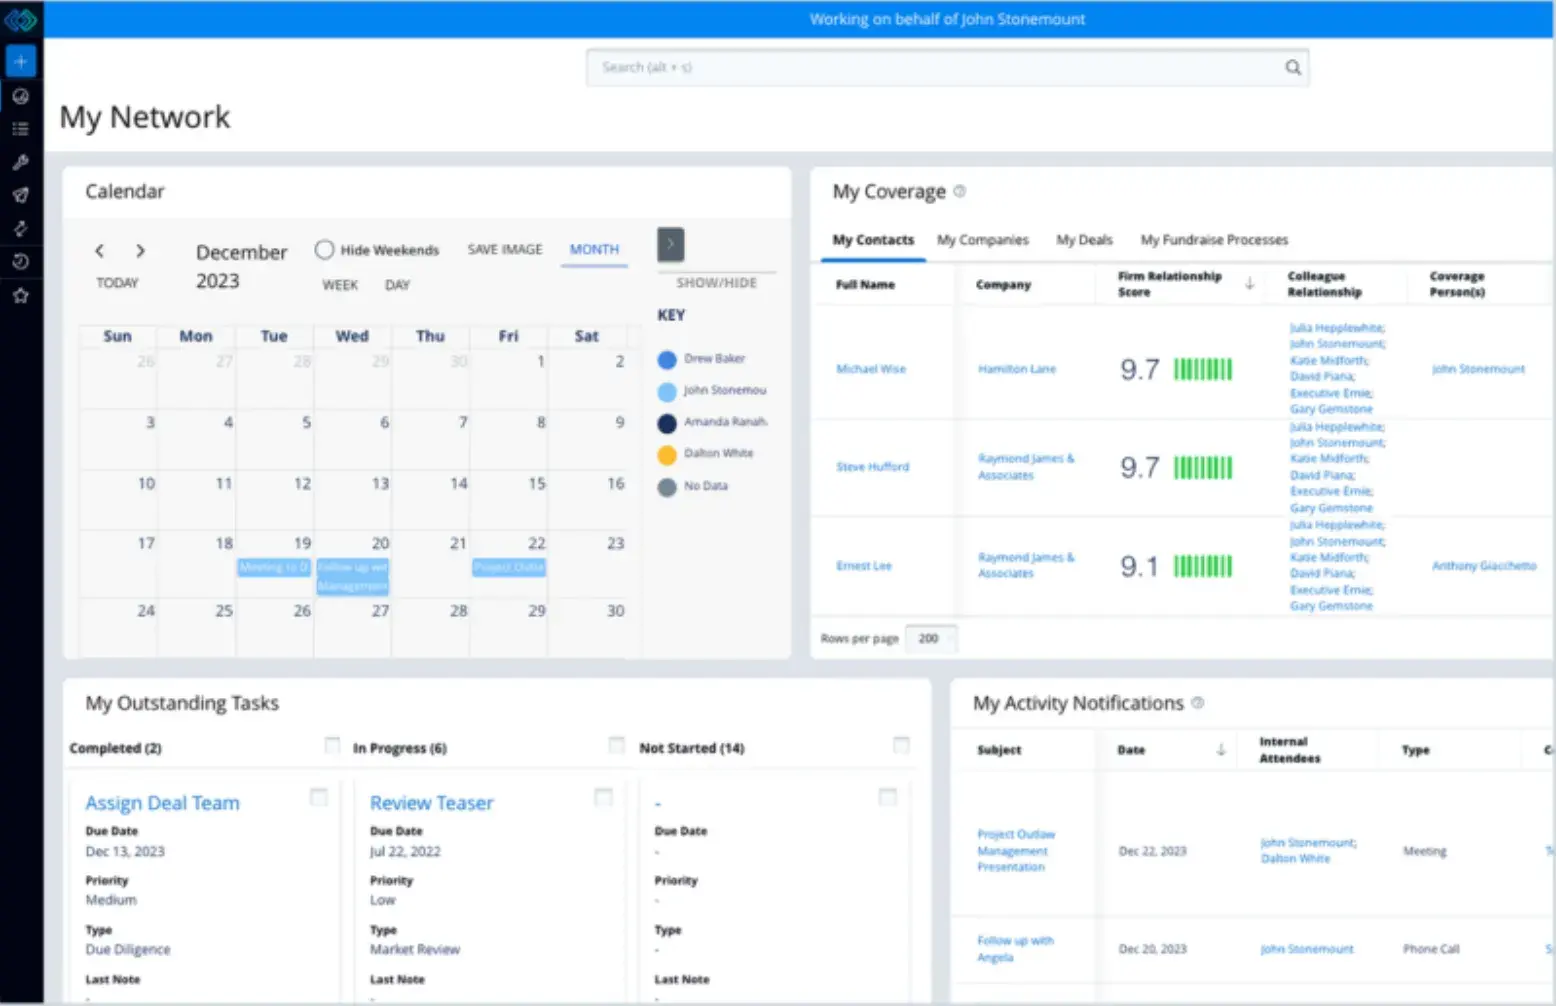Open the favorites star icon in sidebar
Screen dimensions: 1556x1006
(x=21, y=294)
